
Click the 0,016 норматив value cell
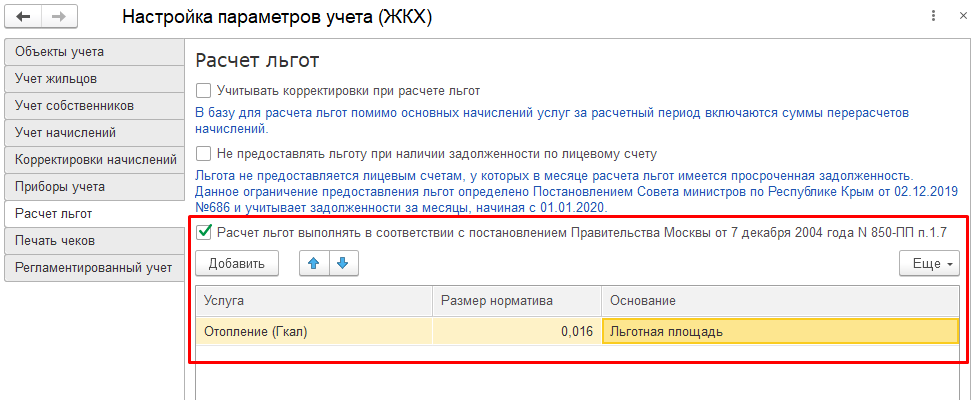coord(517,331)
